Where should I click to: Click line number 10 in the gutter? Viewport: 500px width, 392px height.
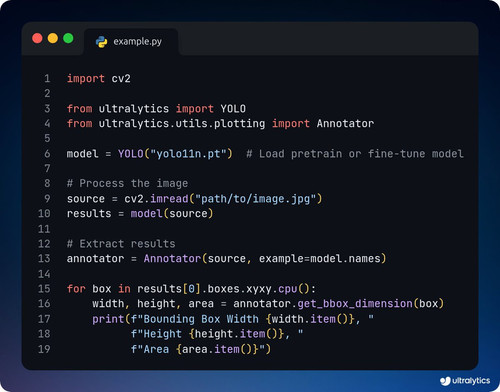pos(44,214)
